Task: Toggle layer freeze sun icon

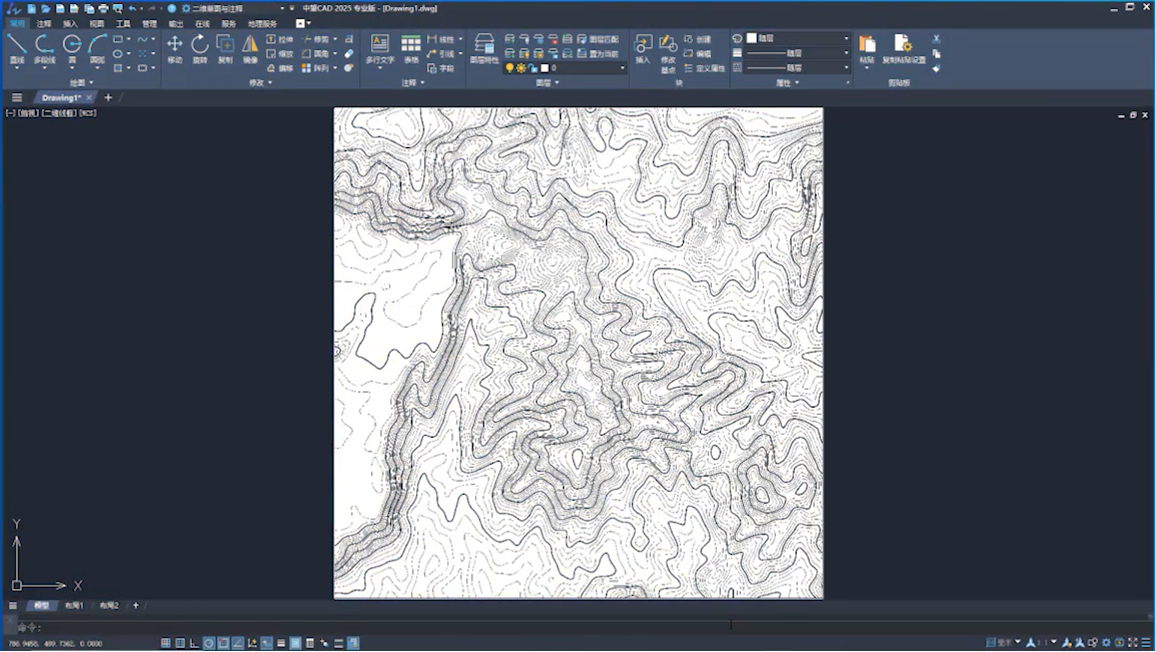Action: (521, 68)
